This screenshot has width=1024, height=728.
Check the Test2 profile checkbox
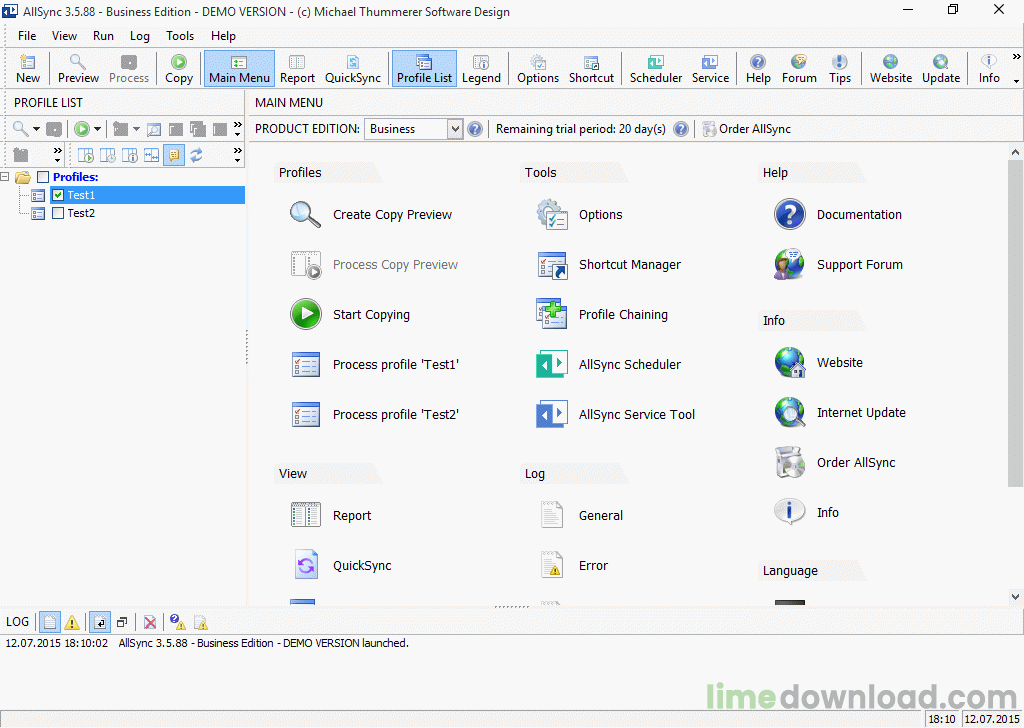[x=58, y=213]
